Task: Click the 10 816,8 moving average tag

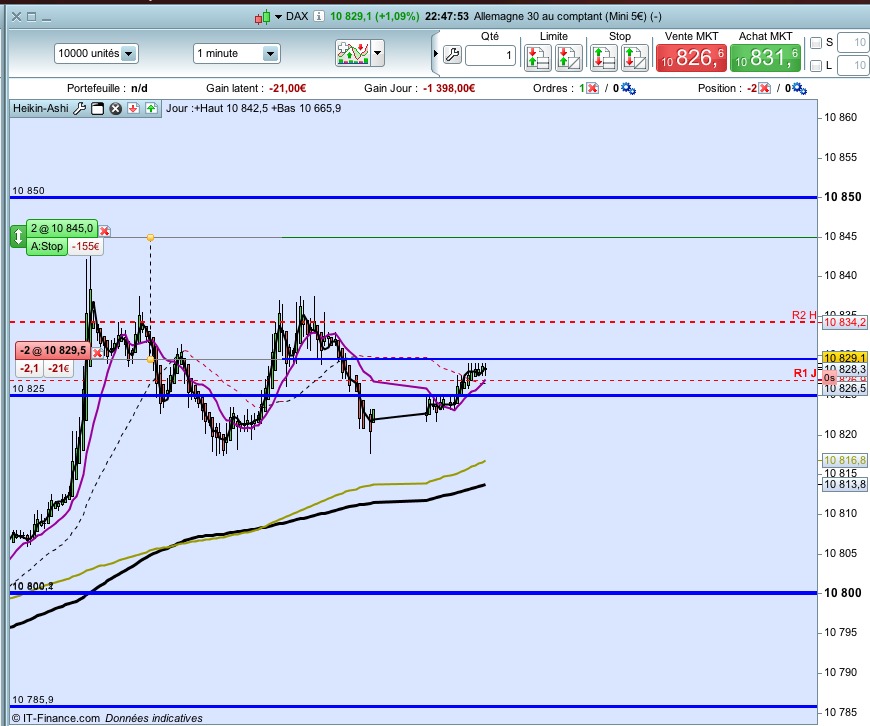Action: click(844, 460)
